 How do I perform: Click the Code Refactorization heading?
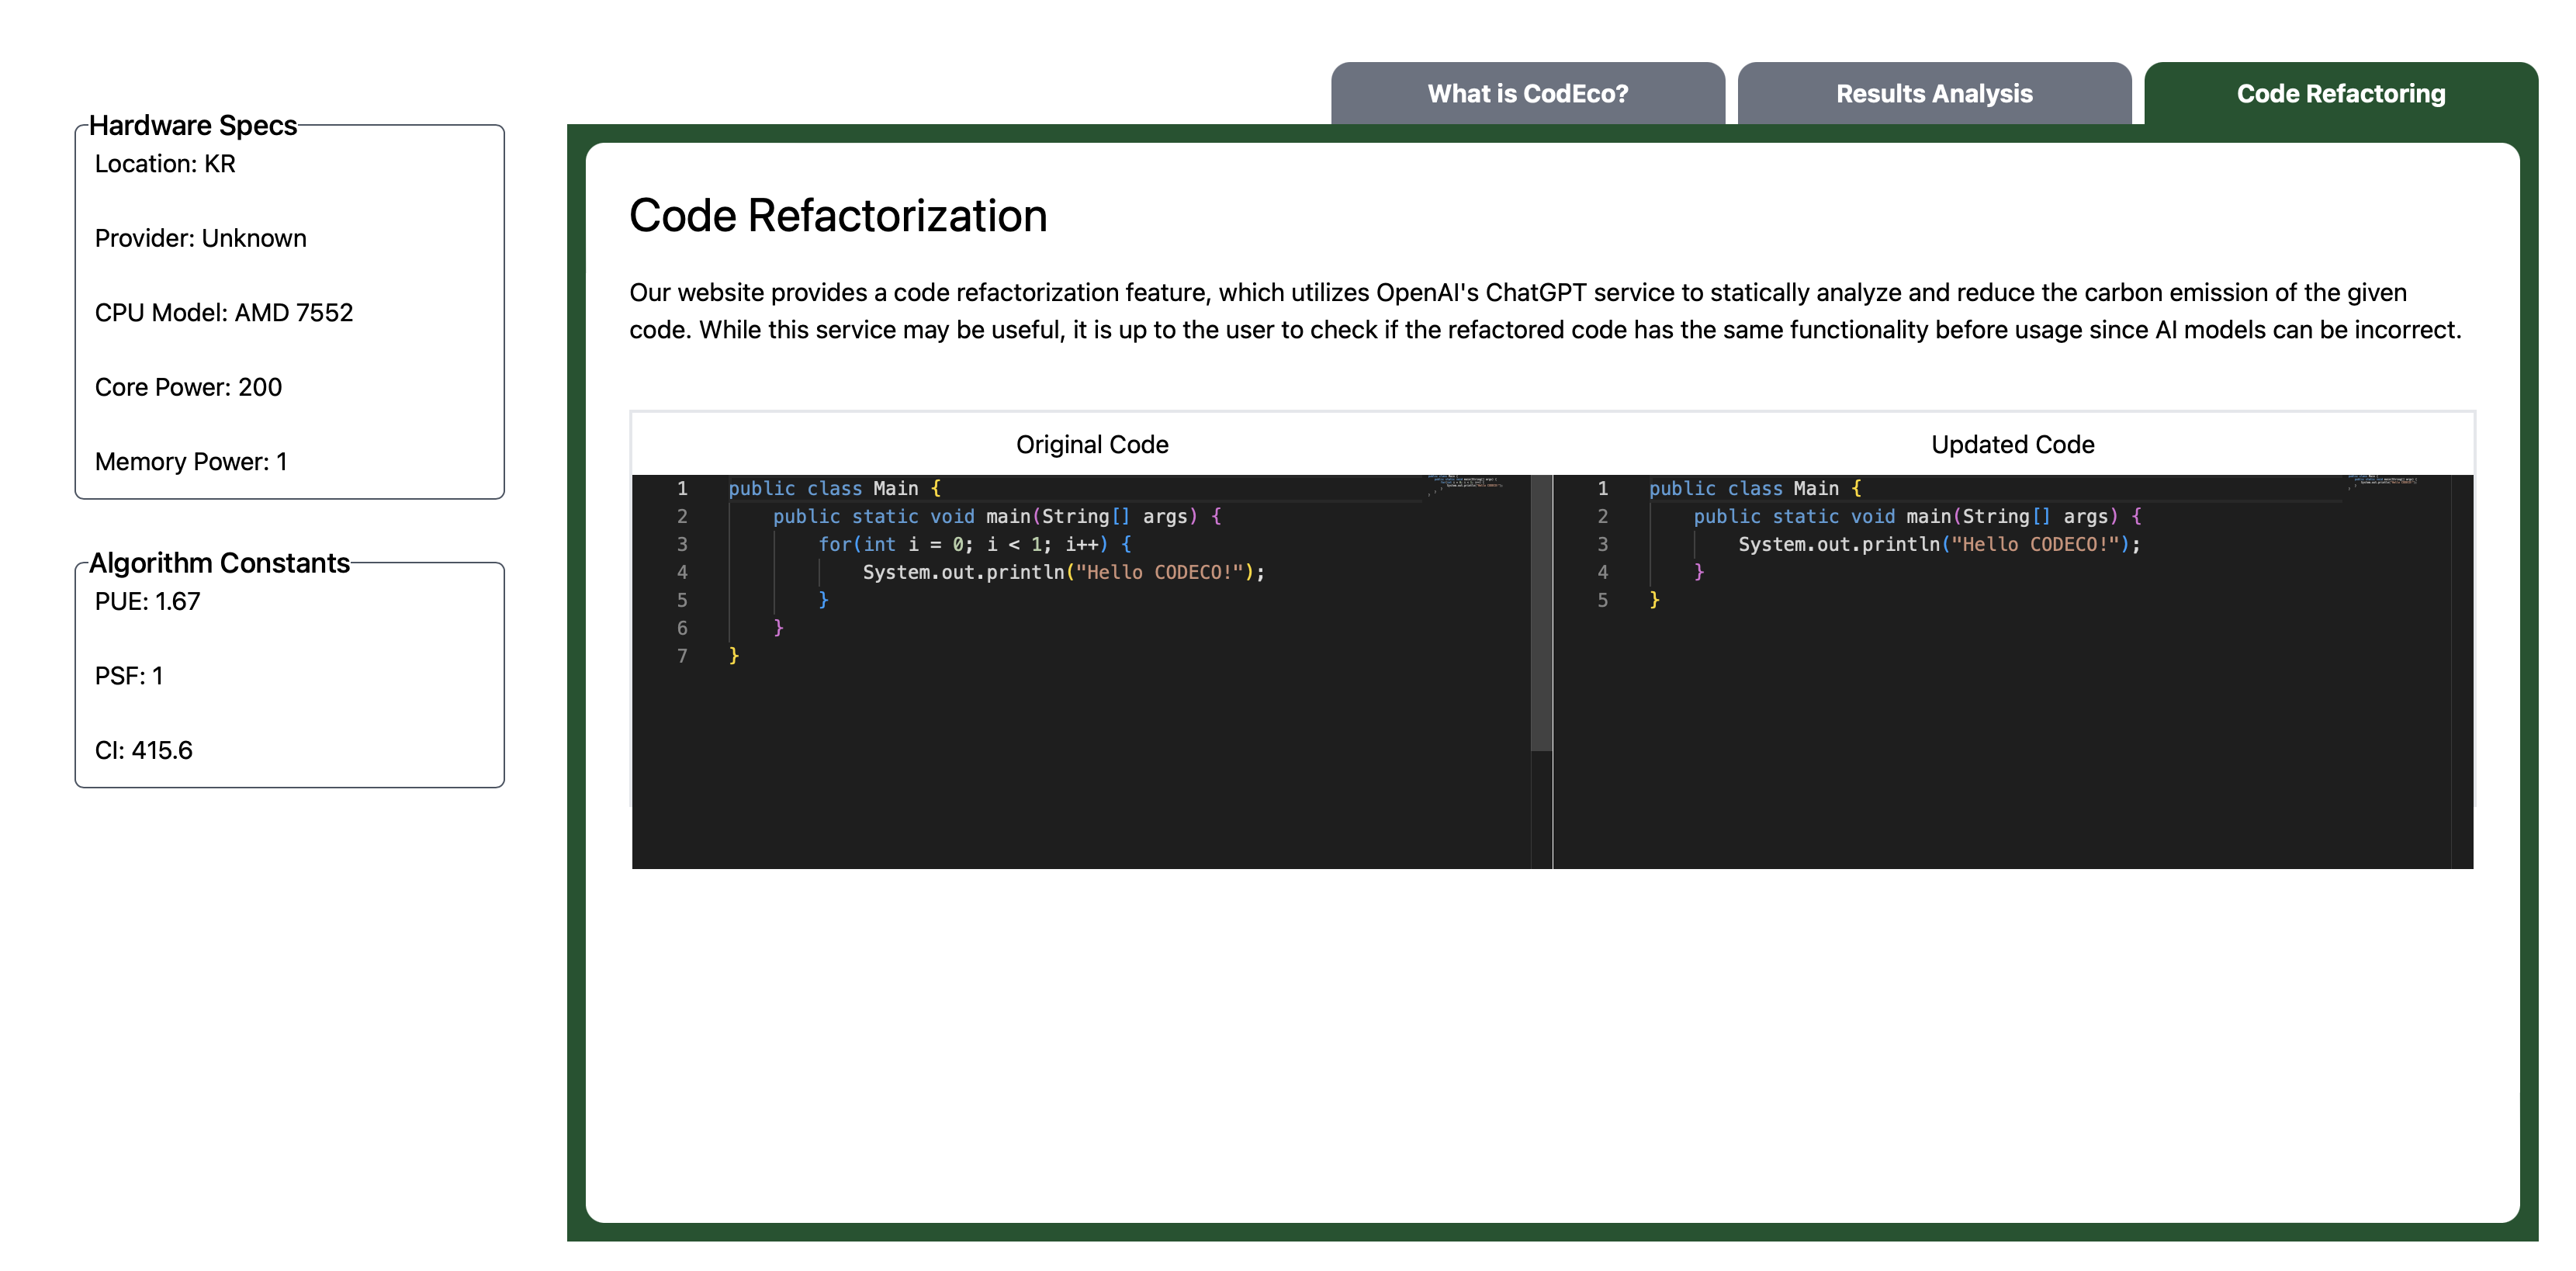tap(838, 215)
